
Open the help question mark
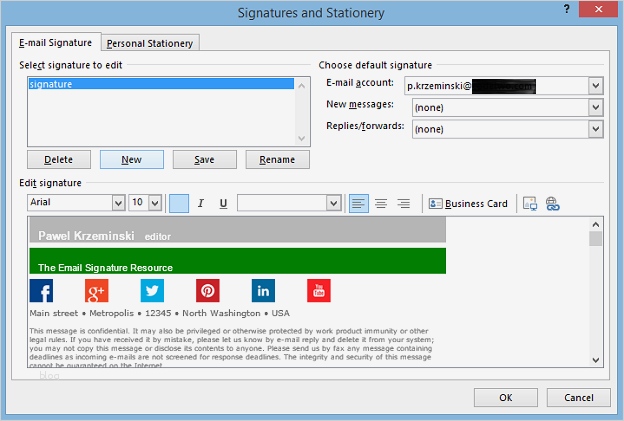pyautogui.click(x=567, y=9)
